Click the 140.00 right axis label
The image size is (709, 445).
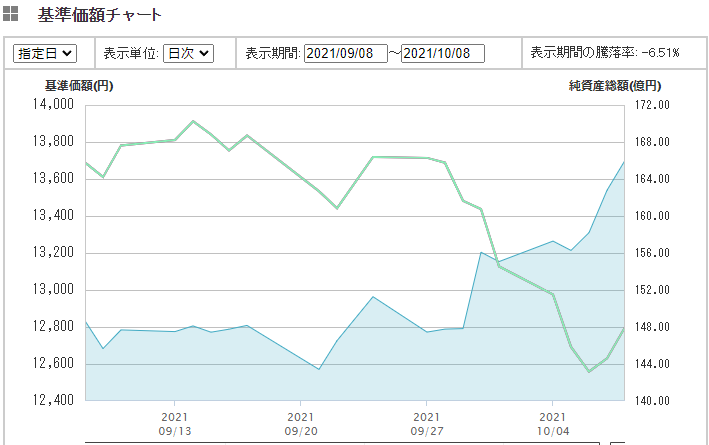[x=652, y=401]
